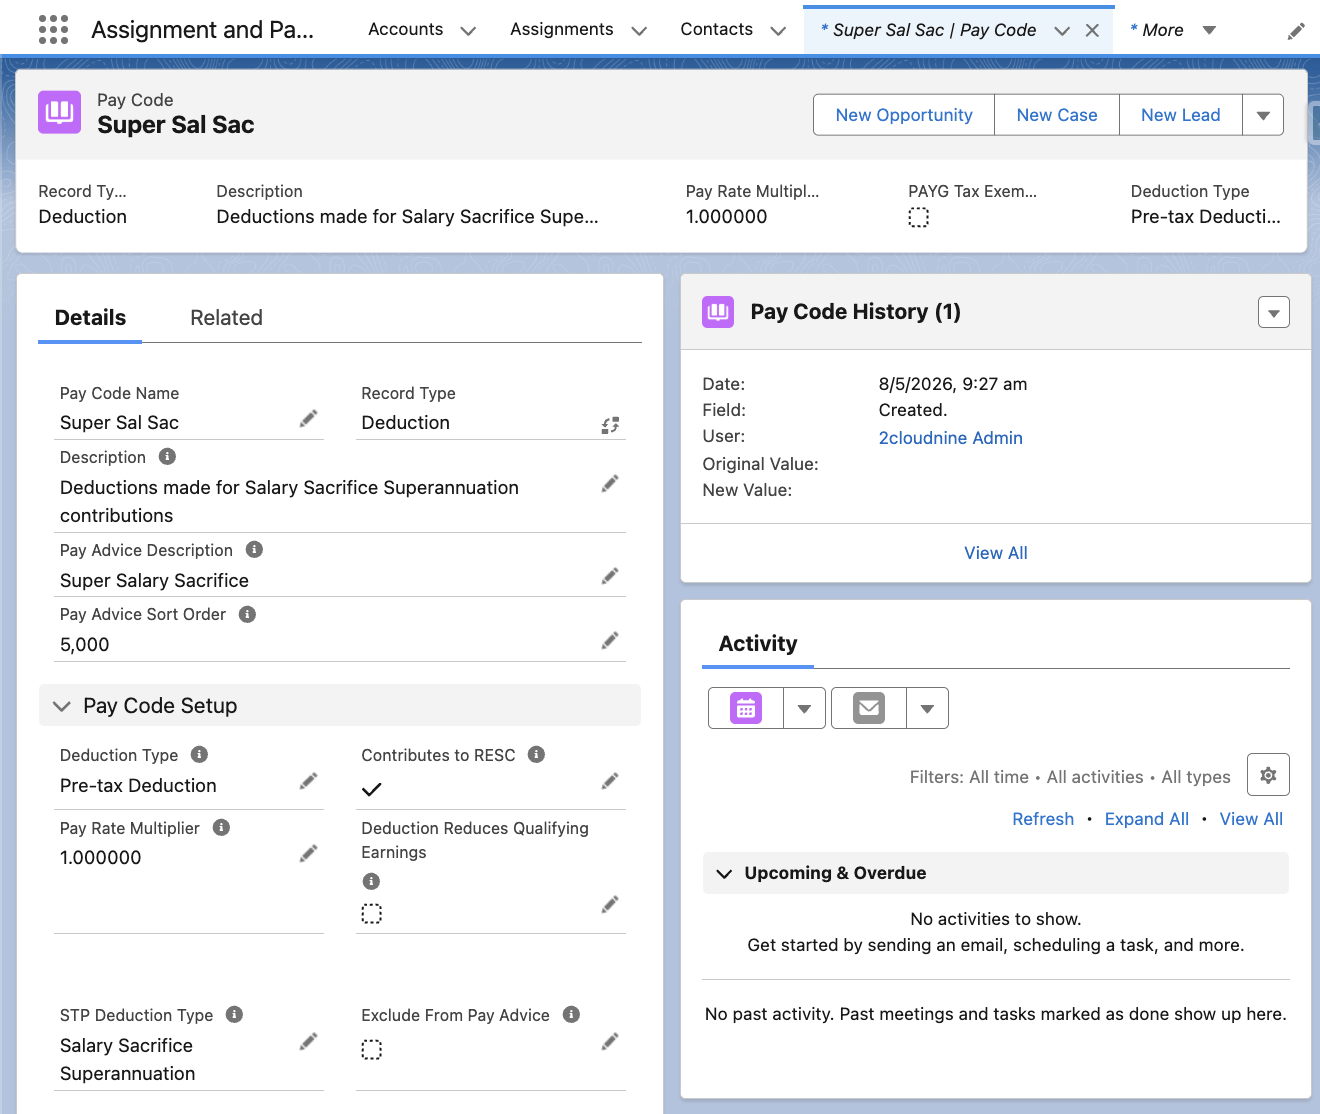Edit Pay Advice Sort Order pencil
Screen dimensions: 1320x1114
(610, 640)
